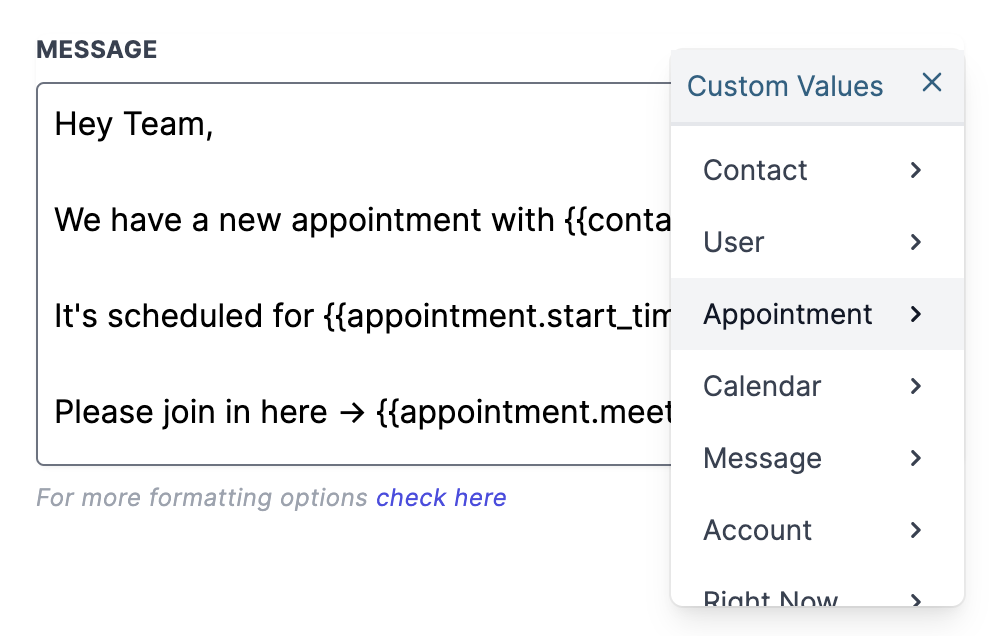The image size is (996, 636).
Task: Select the User custom values category
Action: point(734,243)
